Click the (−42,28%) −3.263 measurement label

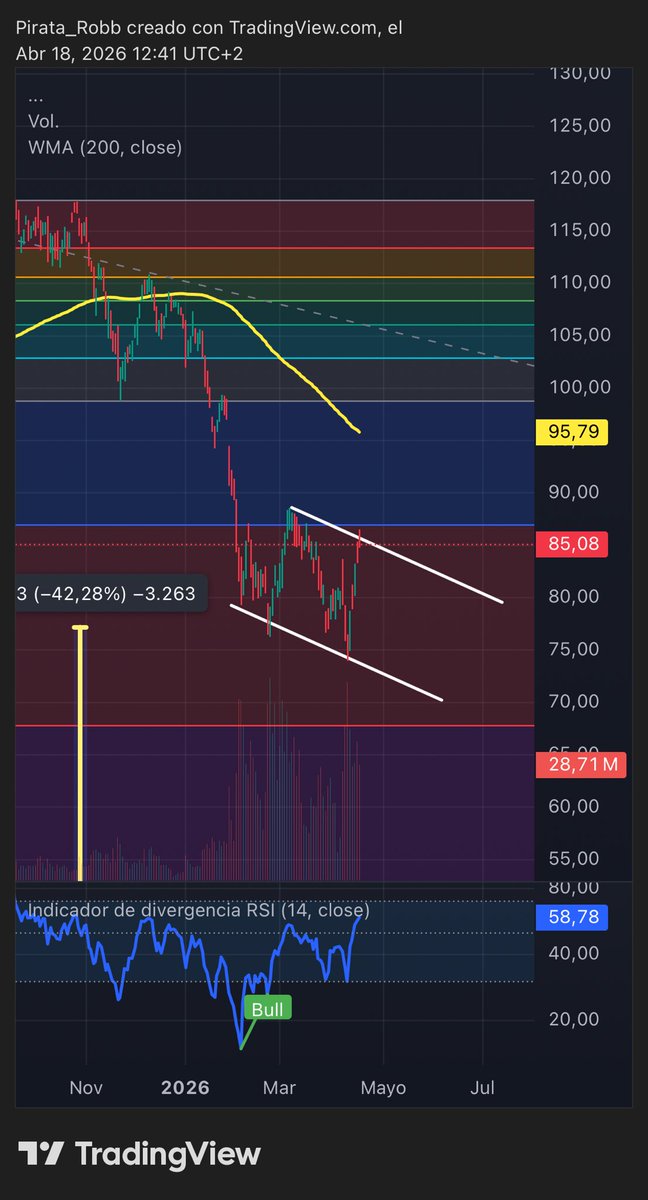point(112,594)
